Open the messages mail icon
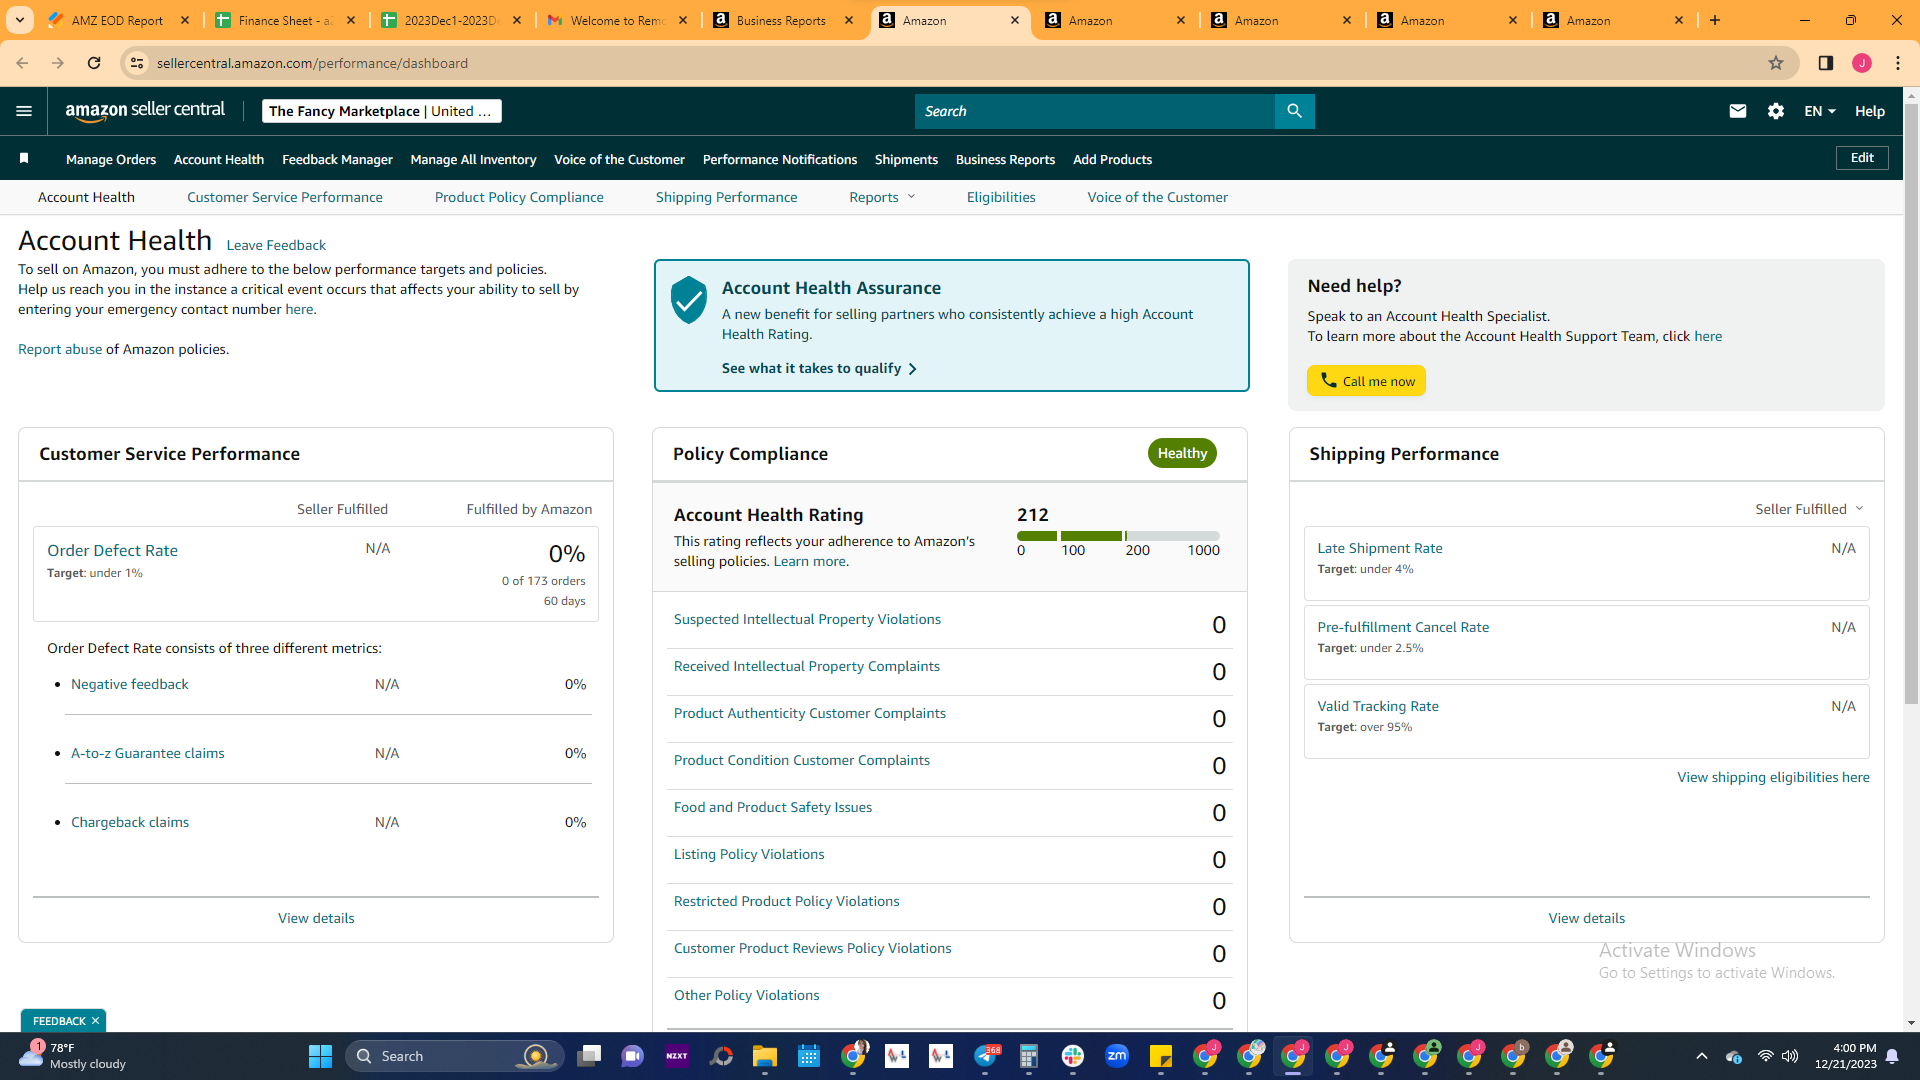The width and height of the screenshot is (1920, 1080). click(1738, 111)
